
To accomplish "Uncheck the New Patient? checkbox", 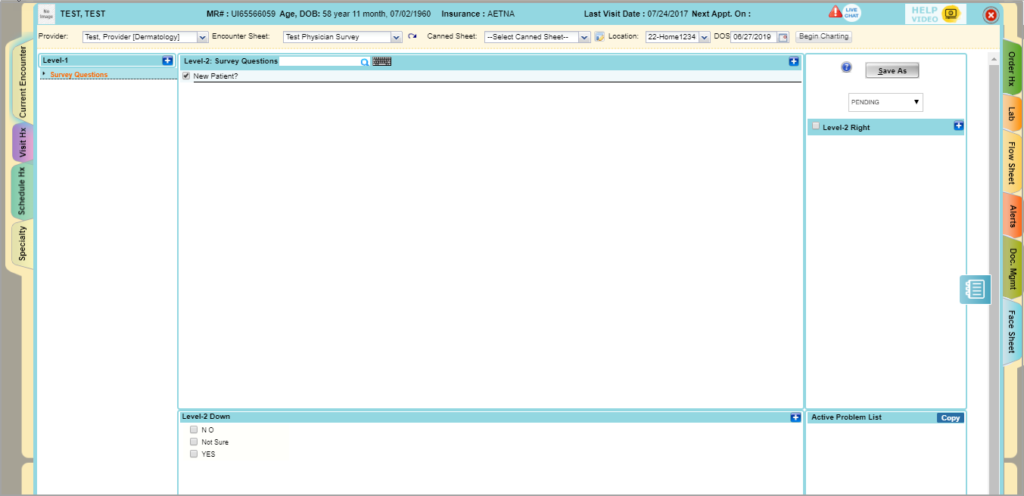I will [x=187, y=76].
